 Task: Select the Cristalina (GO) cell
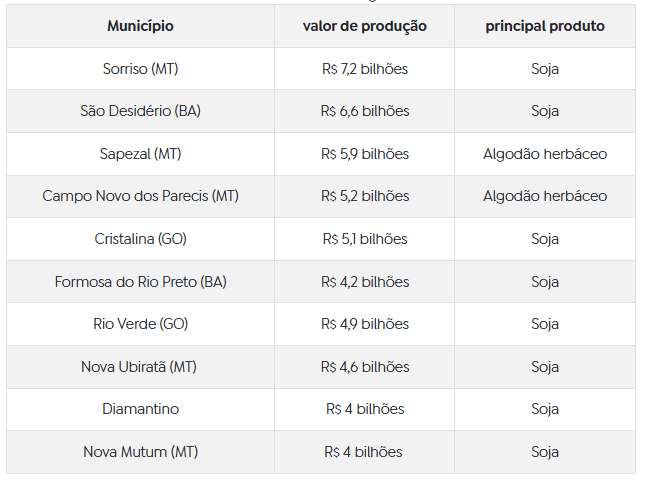tap(140, 239)
